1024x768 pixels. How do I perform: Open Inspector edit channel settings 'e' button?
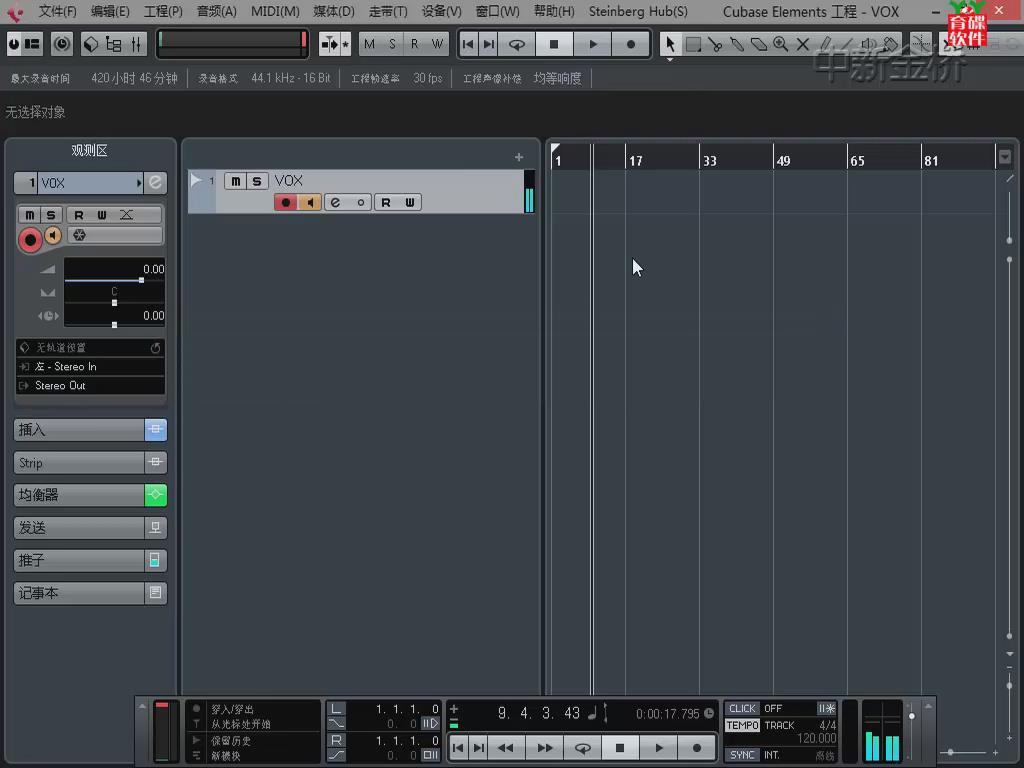click(155, 183)
